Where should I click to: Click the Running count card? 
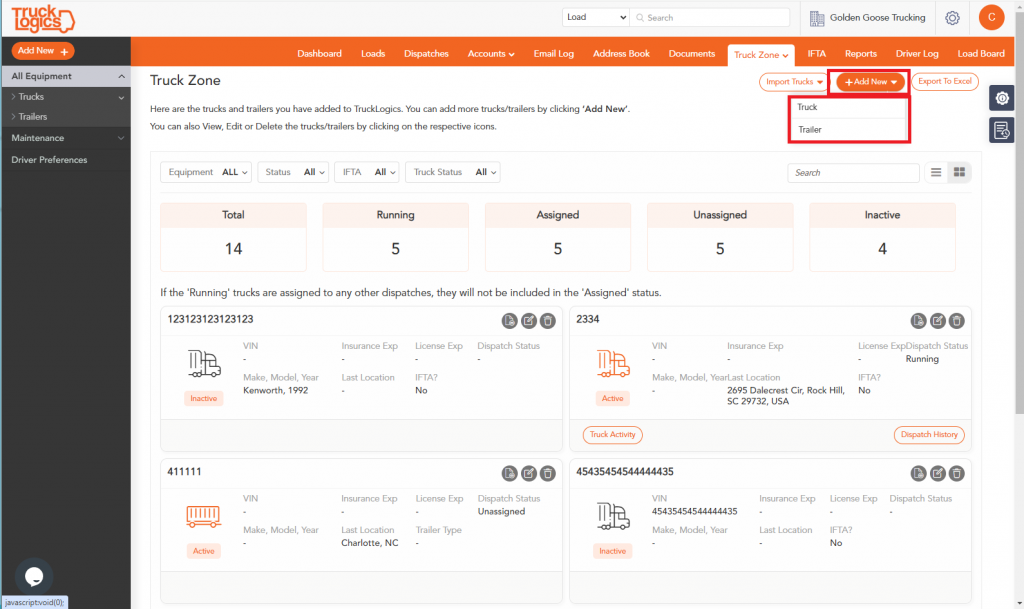(x=395, y=237)
